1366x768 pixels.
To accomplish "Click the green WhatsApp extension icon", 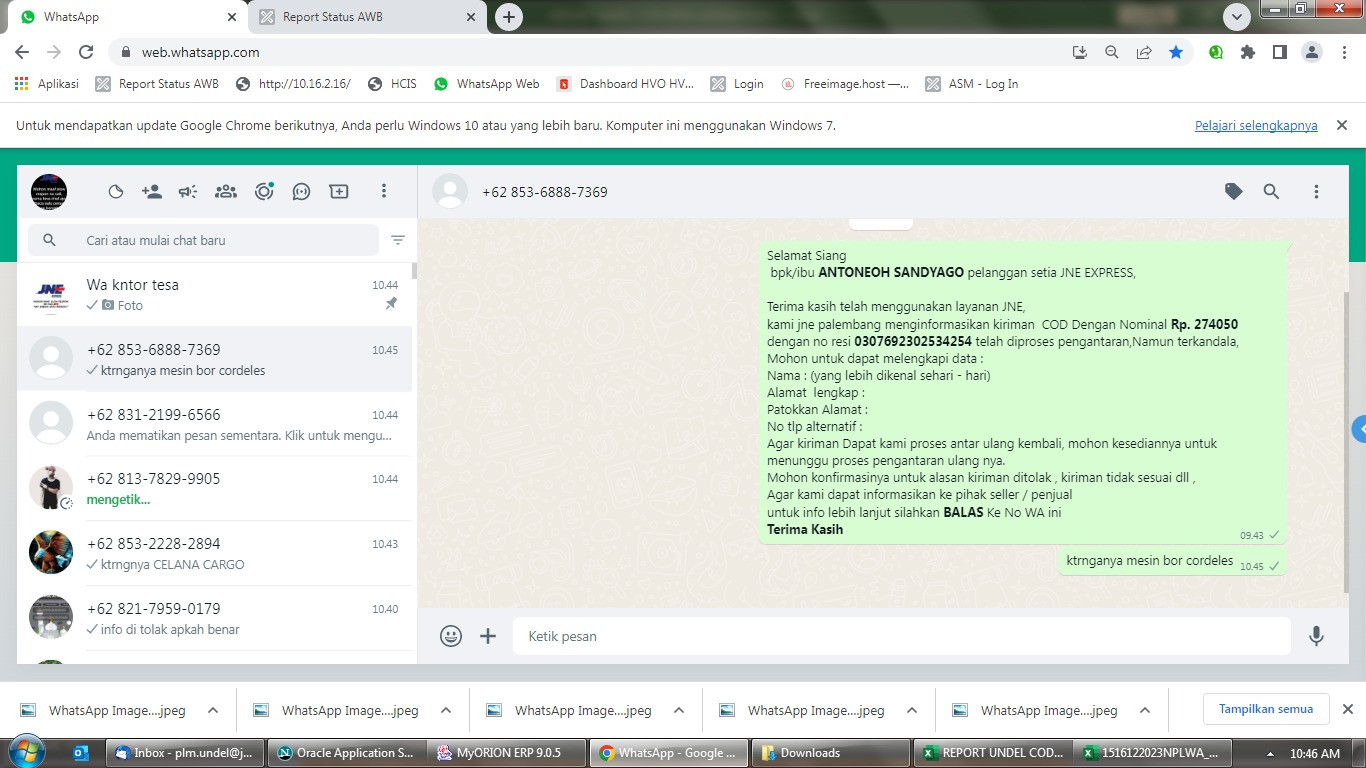I will tap(1216, 52).
